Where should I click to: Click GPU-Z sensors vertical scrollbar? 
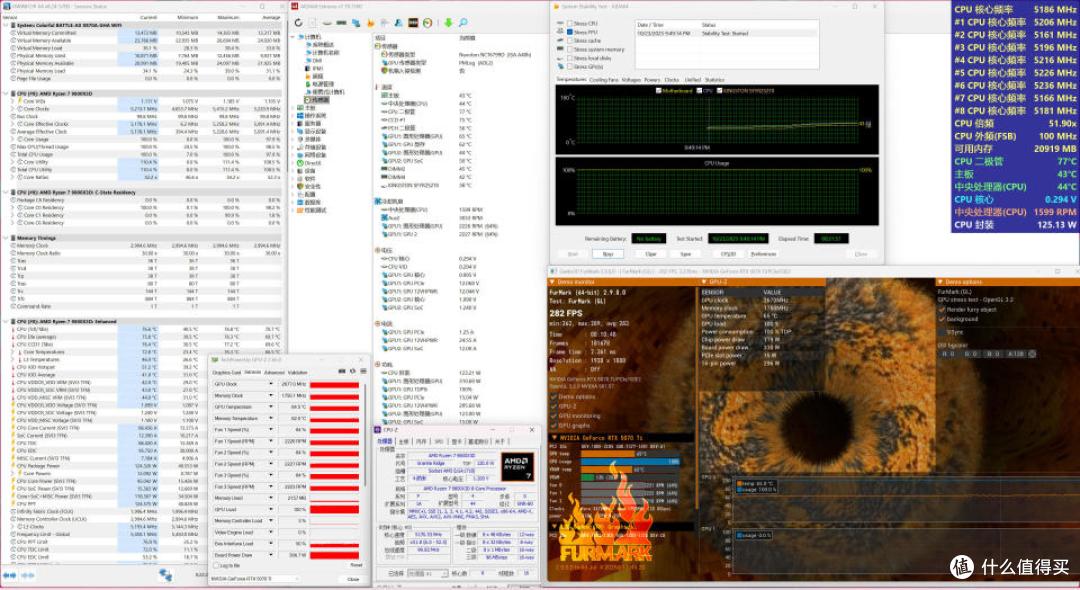pos(365,435)
